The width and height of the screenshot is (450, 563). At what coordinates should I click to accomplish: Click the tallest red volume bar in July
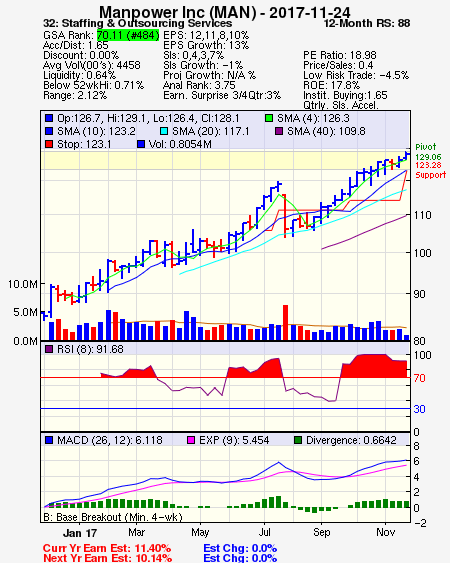[x=286, y=322]
